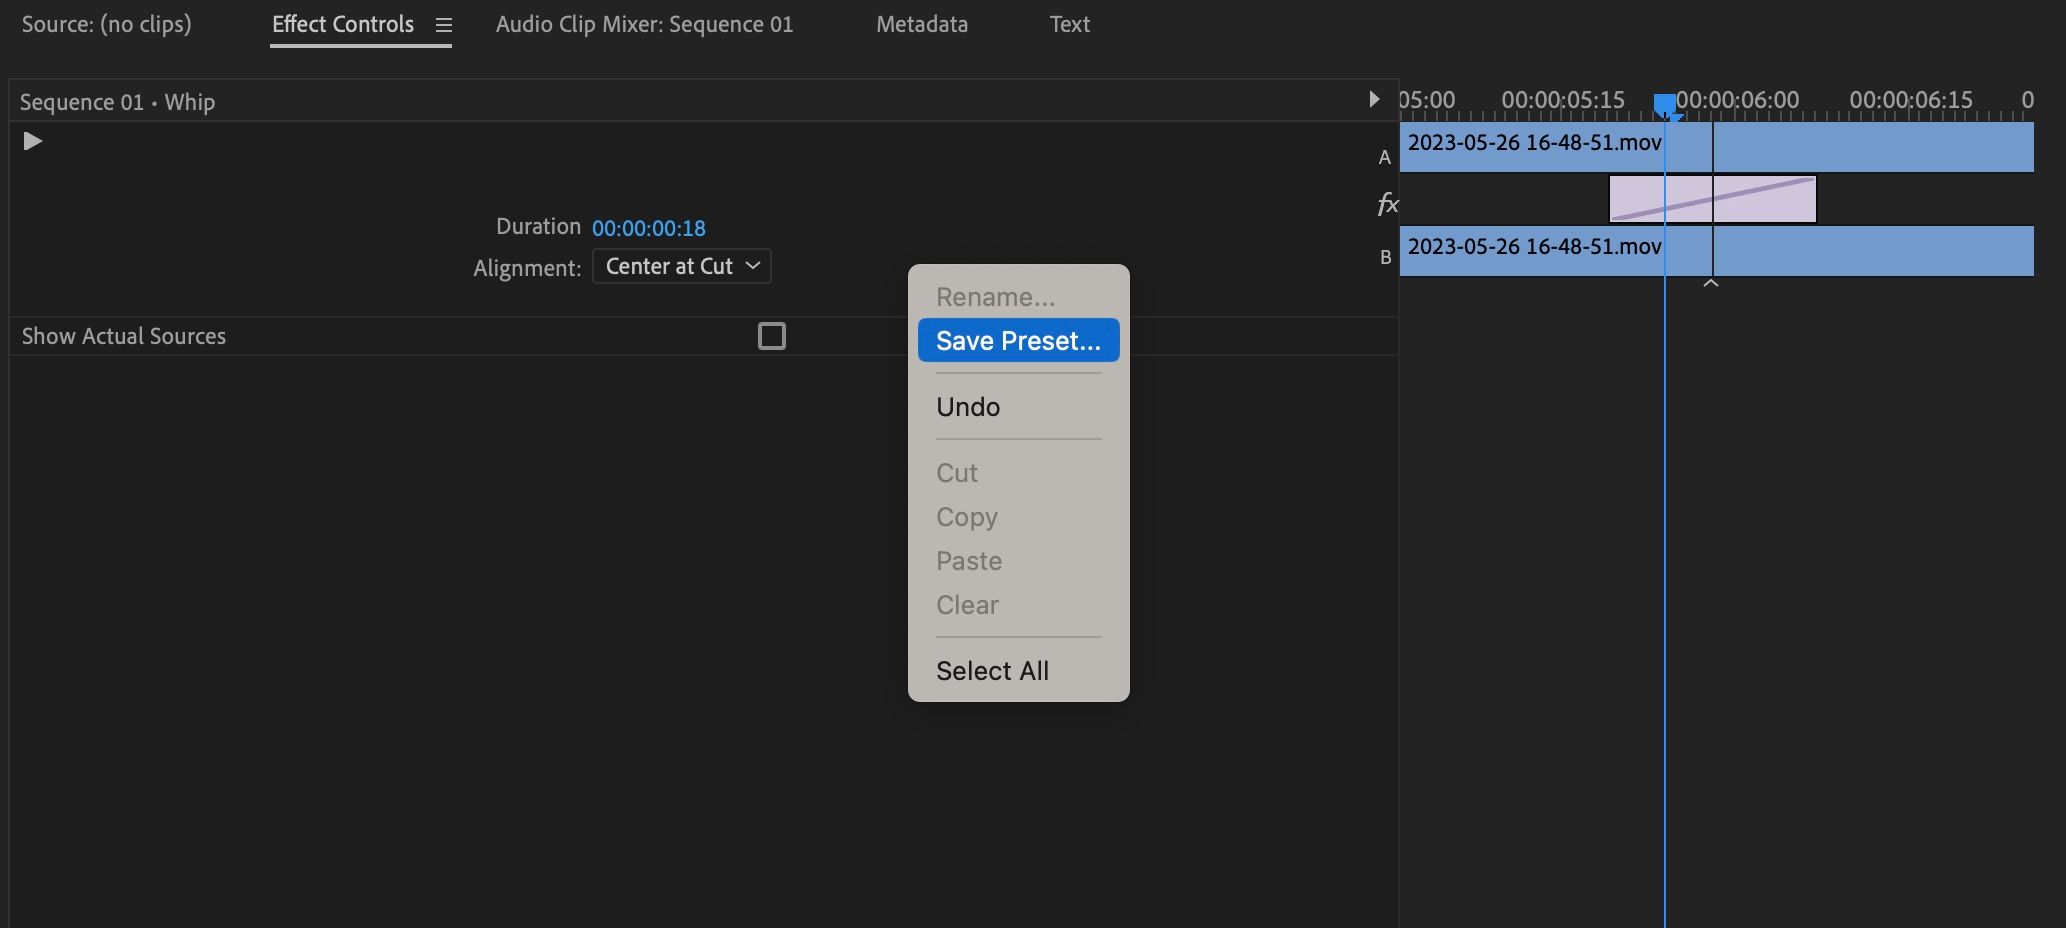
Task: Click Rename in the context menu
Action: (x=1019, y=296)
